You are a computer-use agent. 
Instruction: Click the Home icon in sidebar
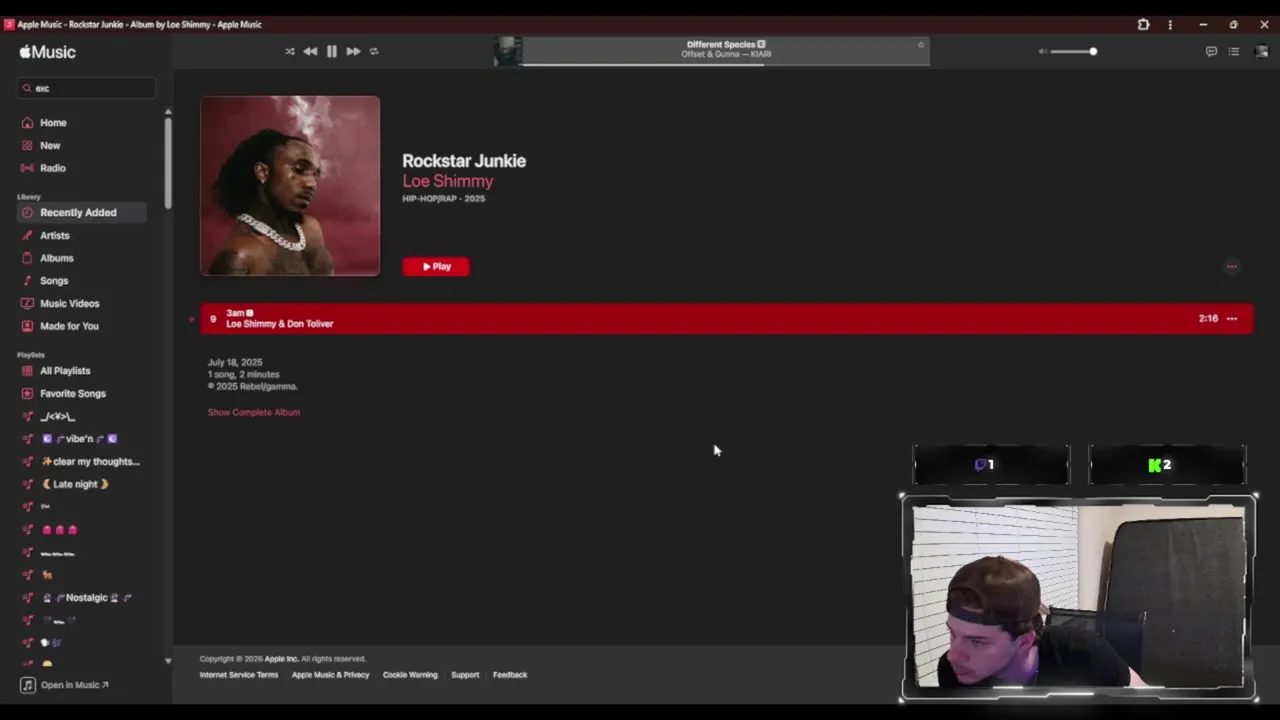[27, 123]
